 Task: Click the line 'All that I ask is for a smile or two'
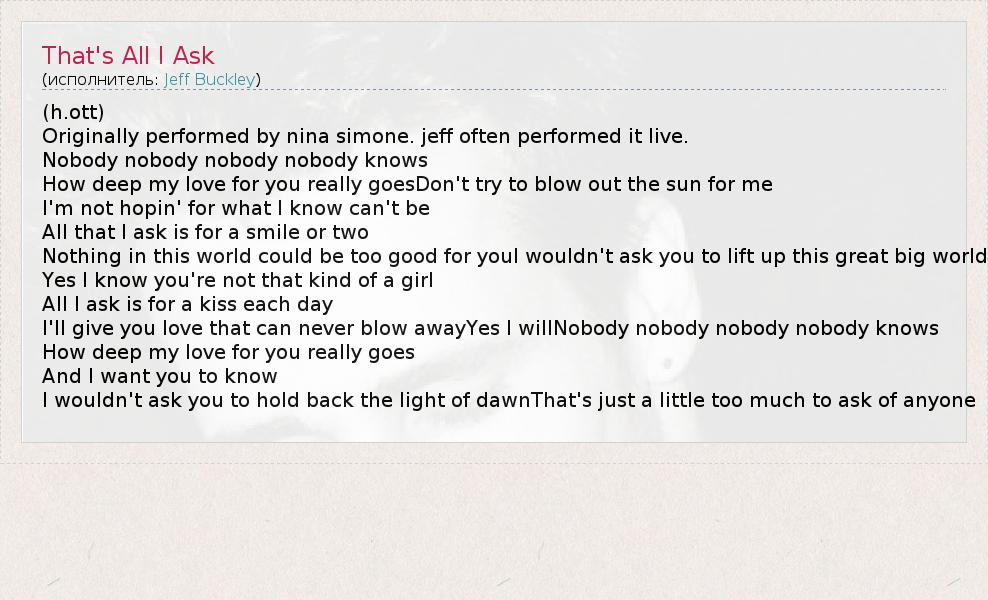[205, 232]
